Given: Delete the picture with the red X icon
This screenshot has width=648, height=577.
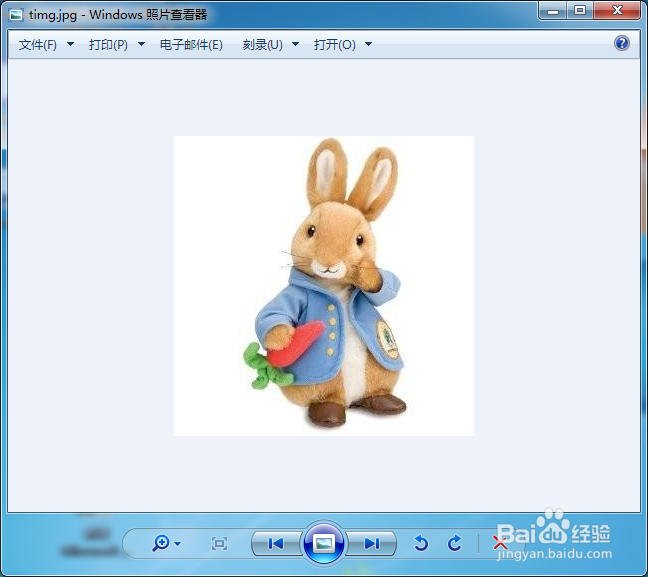Looking at the screenshot, I should tap(500, 543).
